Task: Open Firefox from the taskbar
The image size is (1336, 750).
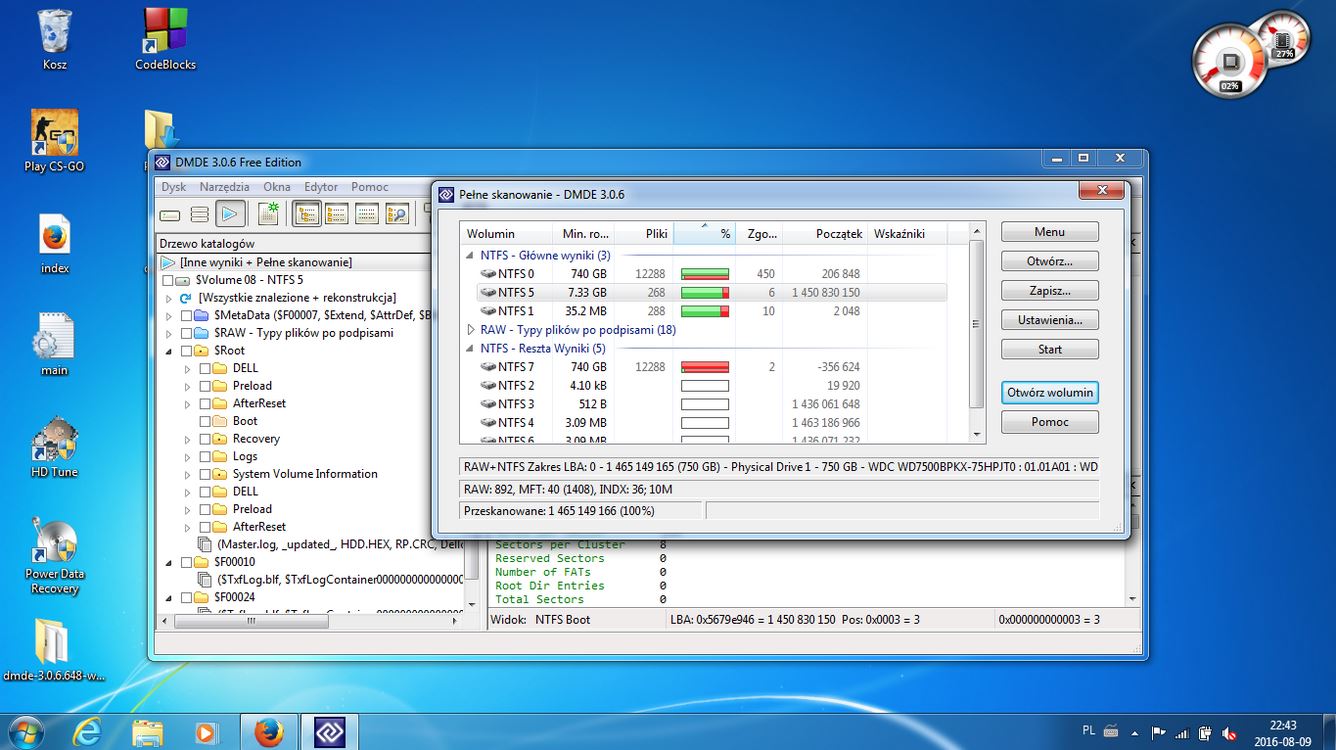Action: (268, 732)
